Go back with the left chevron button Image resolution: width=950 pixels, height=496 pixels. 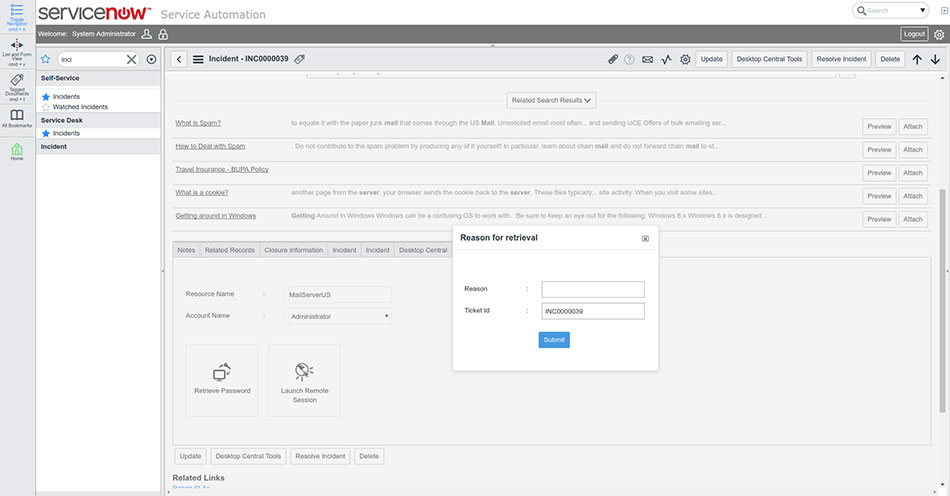click(x=179, y=59)
